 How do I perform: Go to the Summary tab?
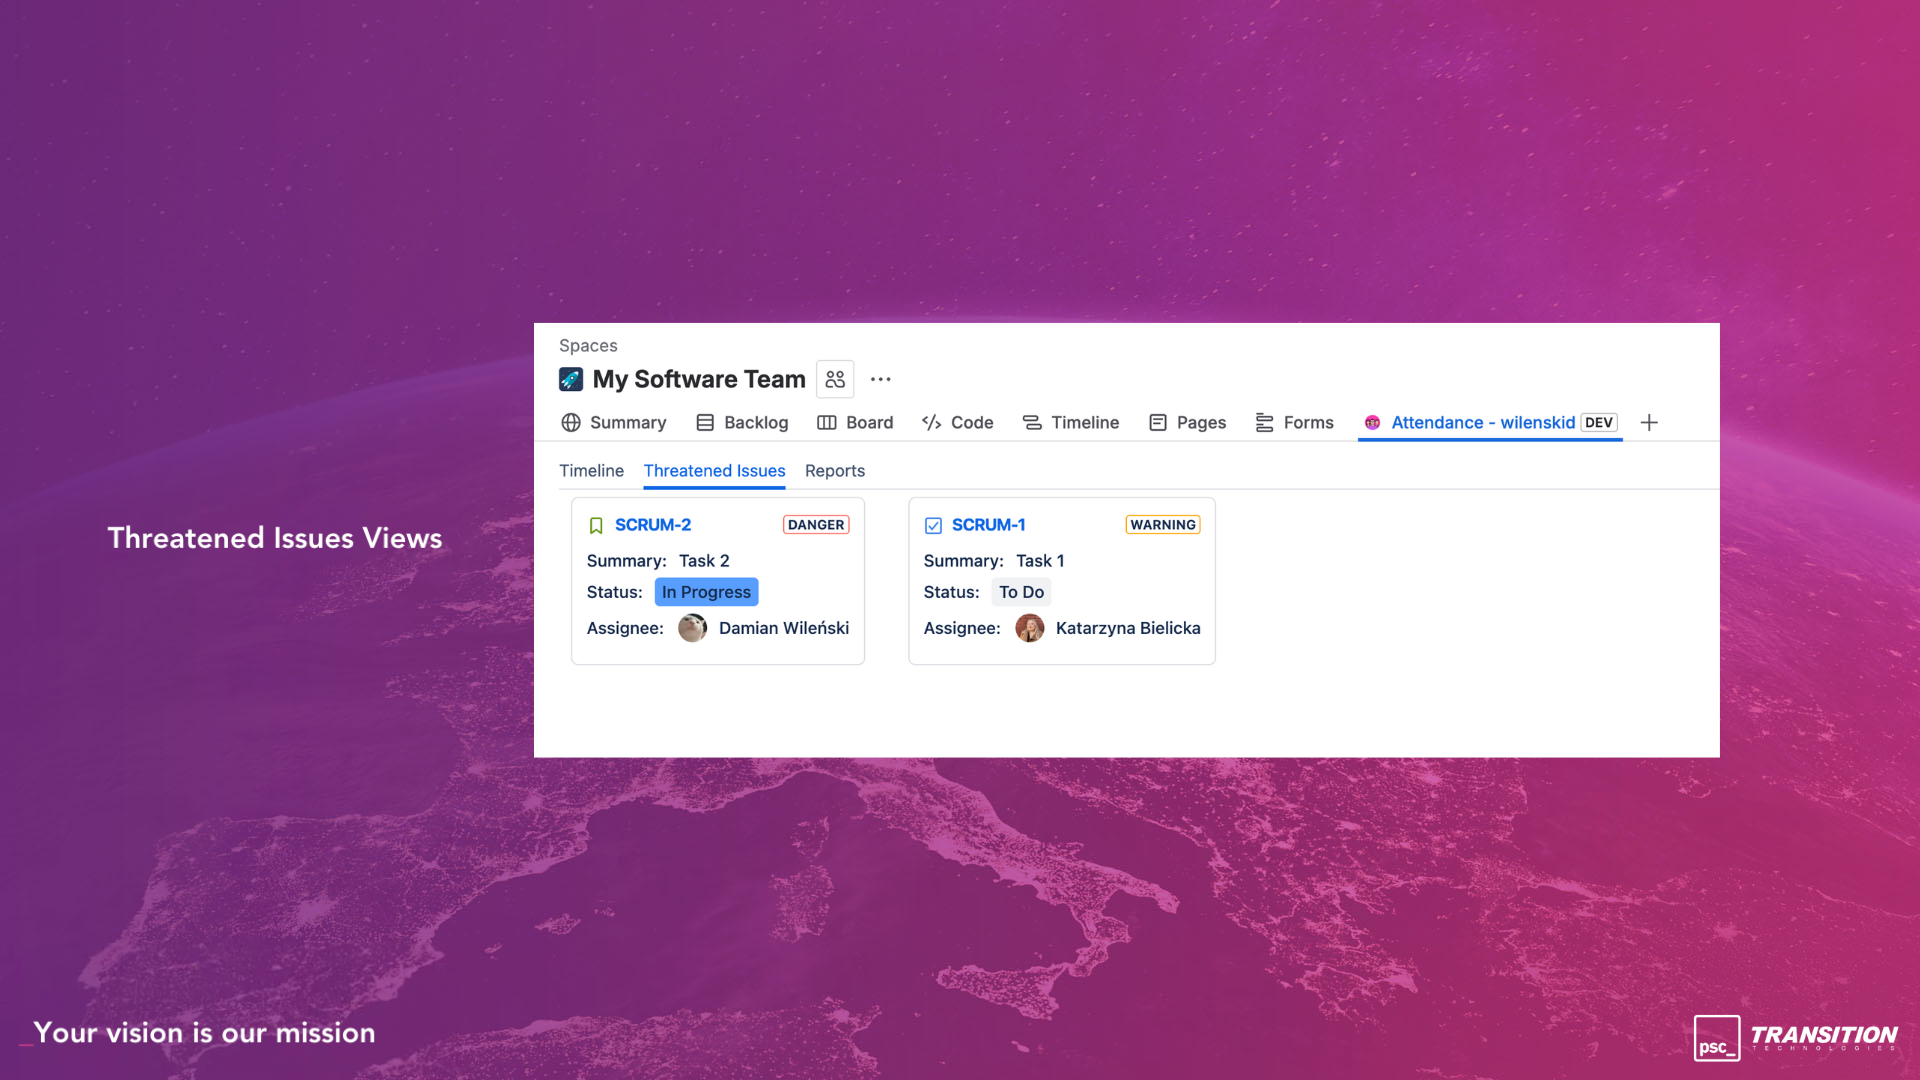(614, 422)
